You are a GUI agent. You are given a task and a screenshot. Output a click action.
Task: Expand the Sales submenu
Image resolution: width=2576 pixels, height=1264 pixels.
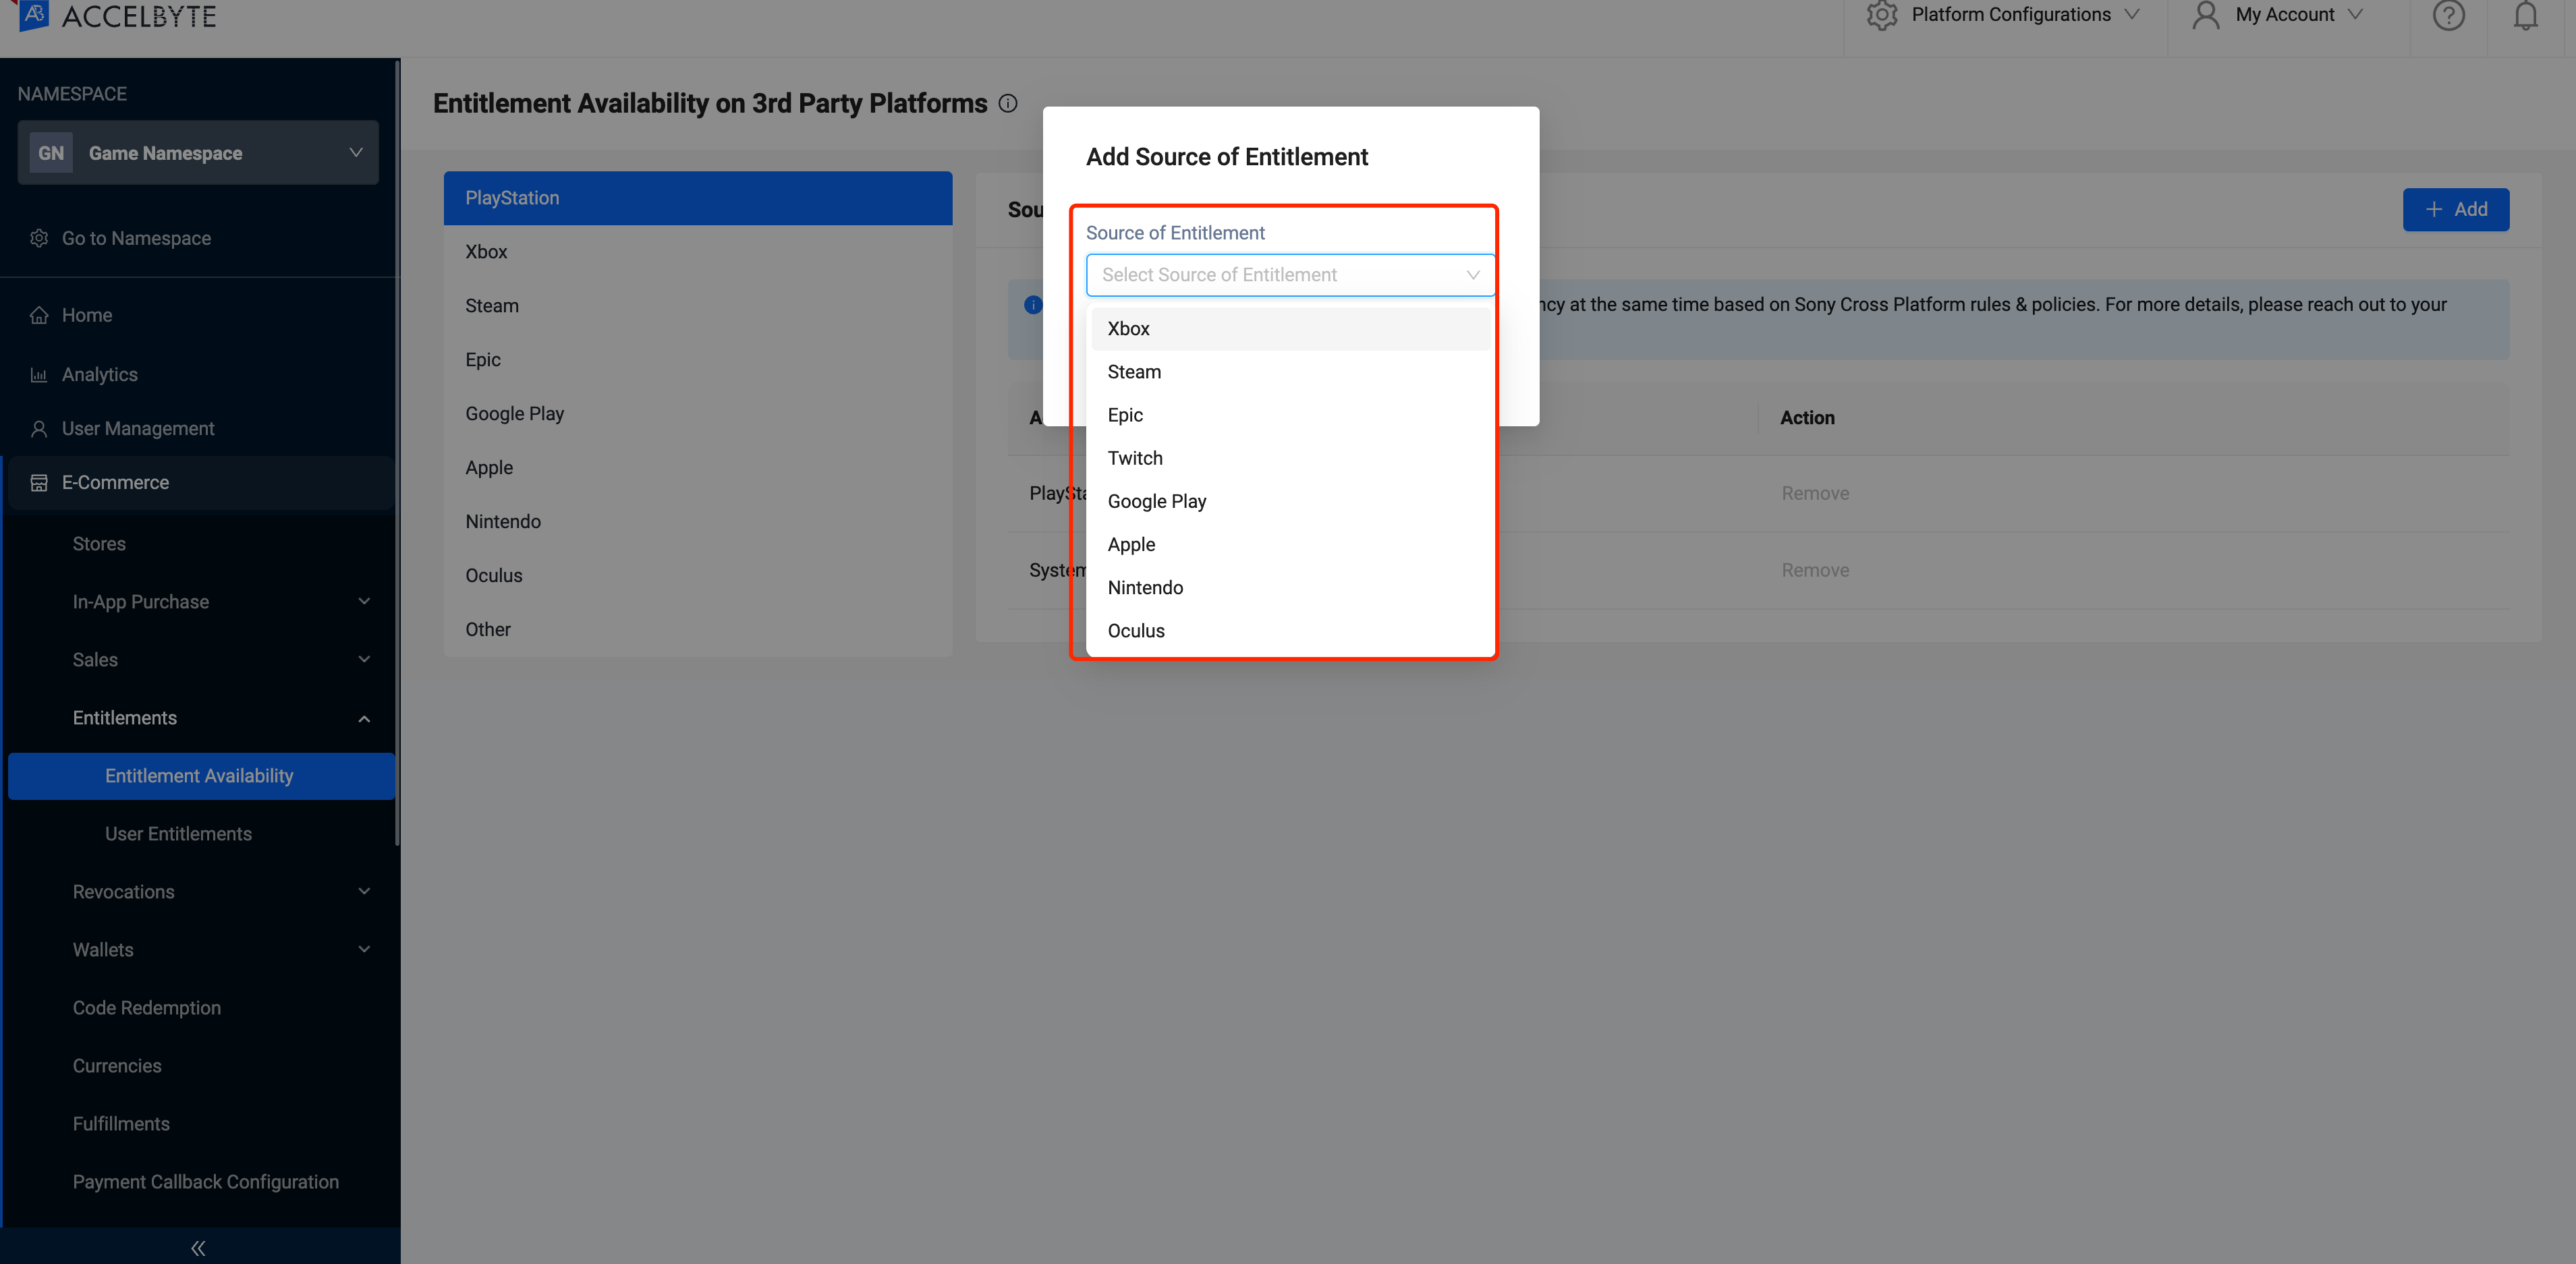364,659
